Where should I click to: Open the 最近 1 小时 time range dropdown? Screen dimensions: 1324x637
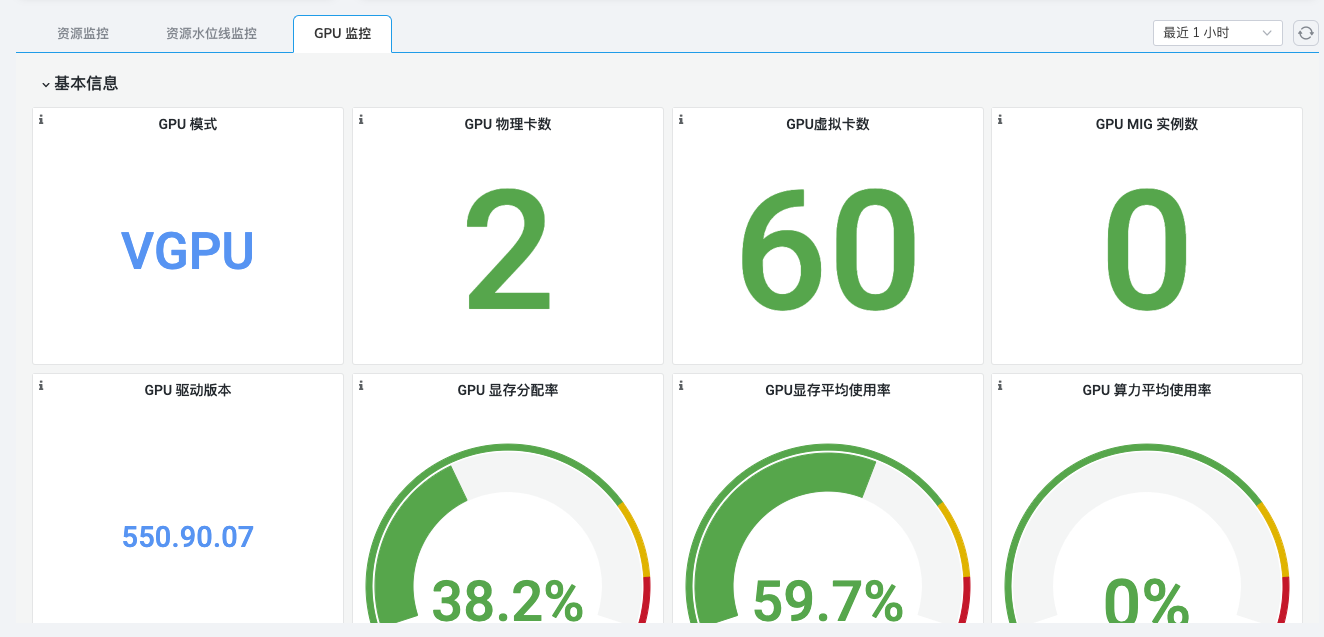click(1217, 33)
